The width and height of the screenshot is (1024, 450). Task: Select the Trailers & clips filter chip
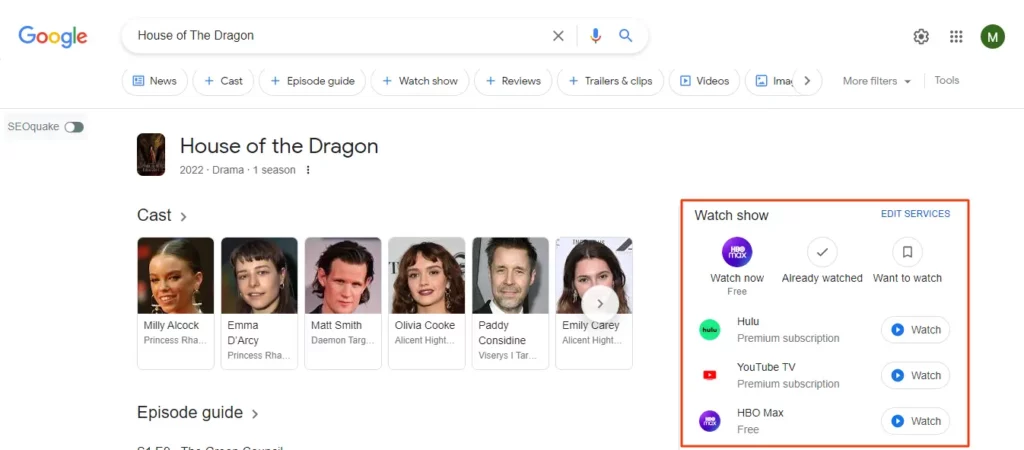coord(610,81)
